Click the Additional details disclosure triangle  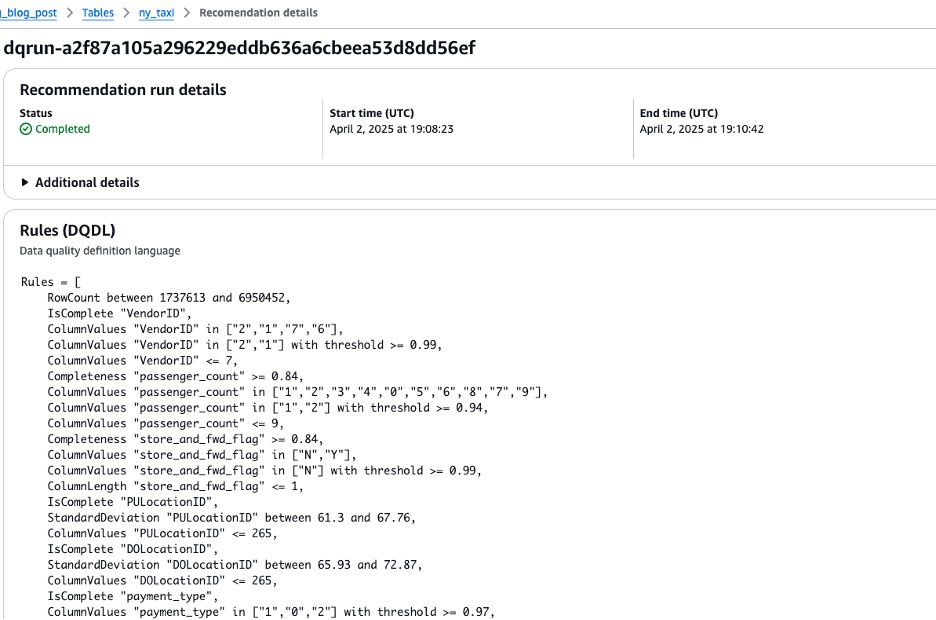24,183
